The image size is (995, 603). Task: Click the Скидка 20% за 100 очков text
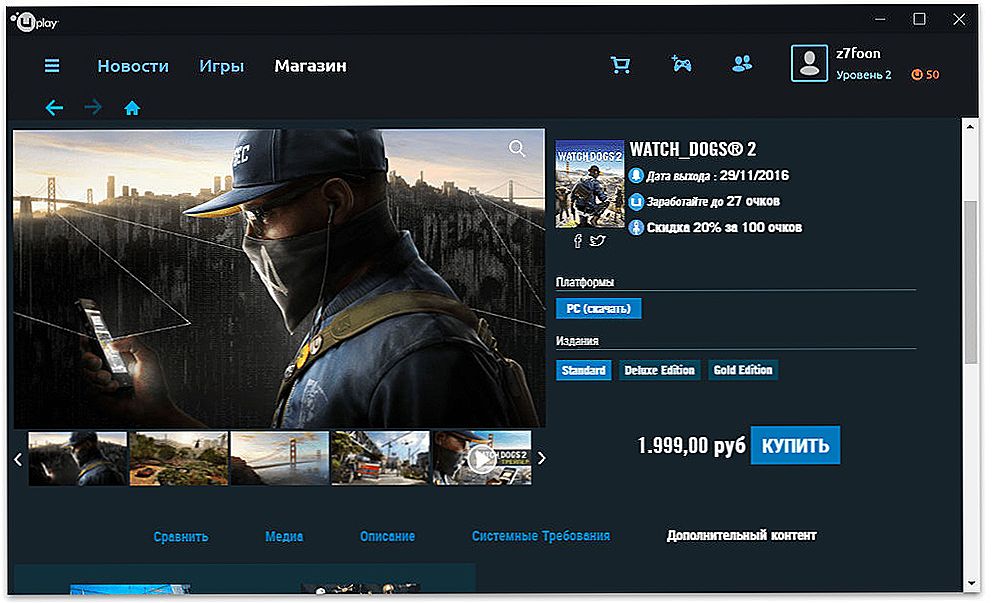(724, 228)
